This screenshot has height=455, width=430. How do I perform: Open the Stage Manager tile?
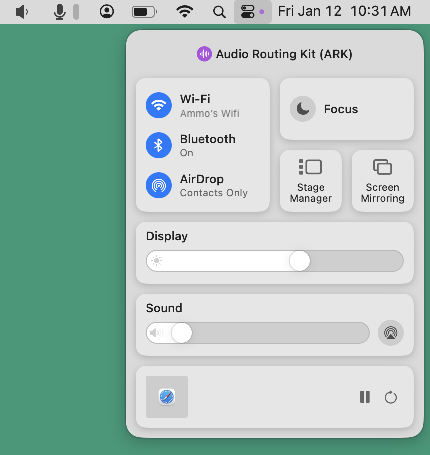[x=311, y=181]
